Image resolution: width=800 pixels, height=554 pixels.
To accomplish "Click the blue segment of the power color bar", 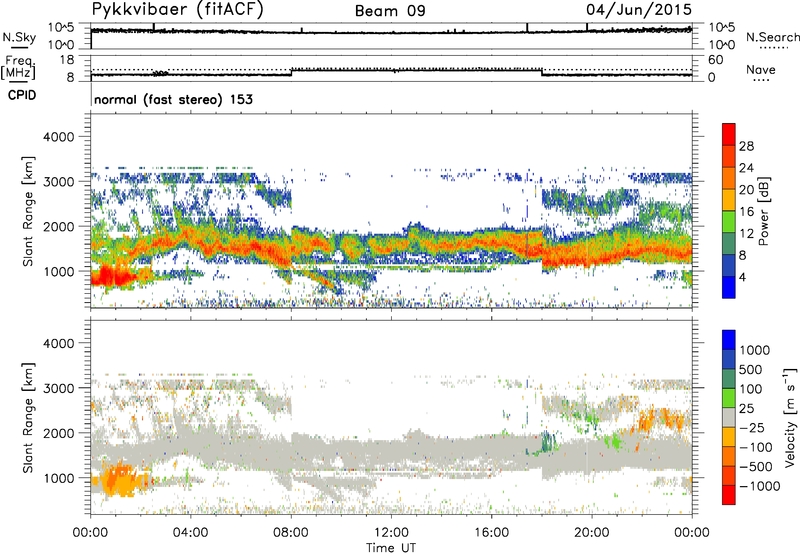I will click(x=729, y=287).
